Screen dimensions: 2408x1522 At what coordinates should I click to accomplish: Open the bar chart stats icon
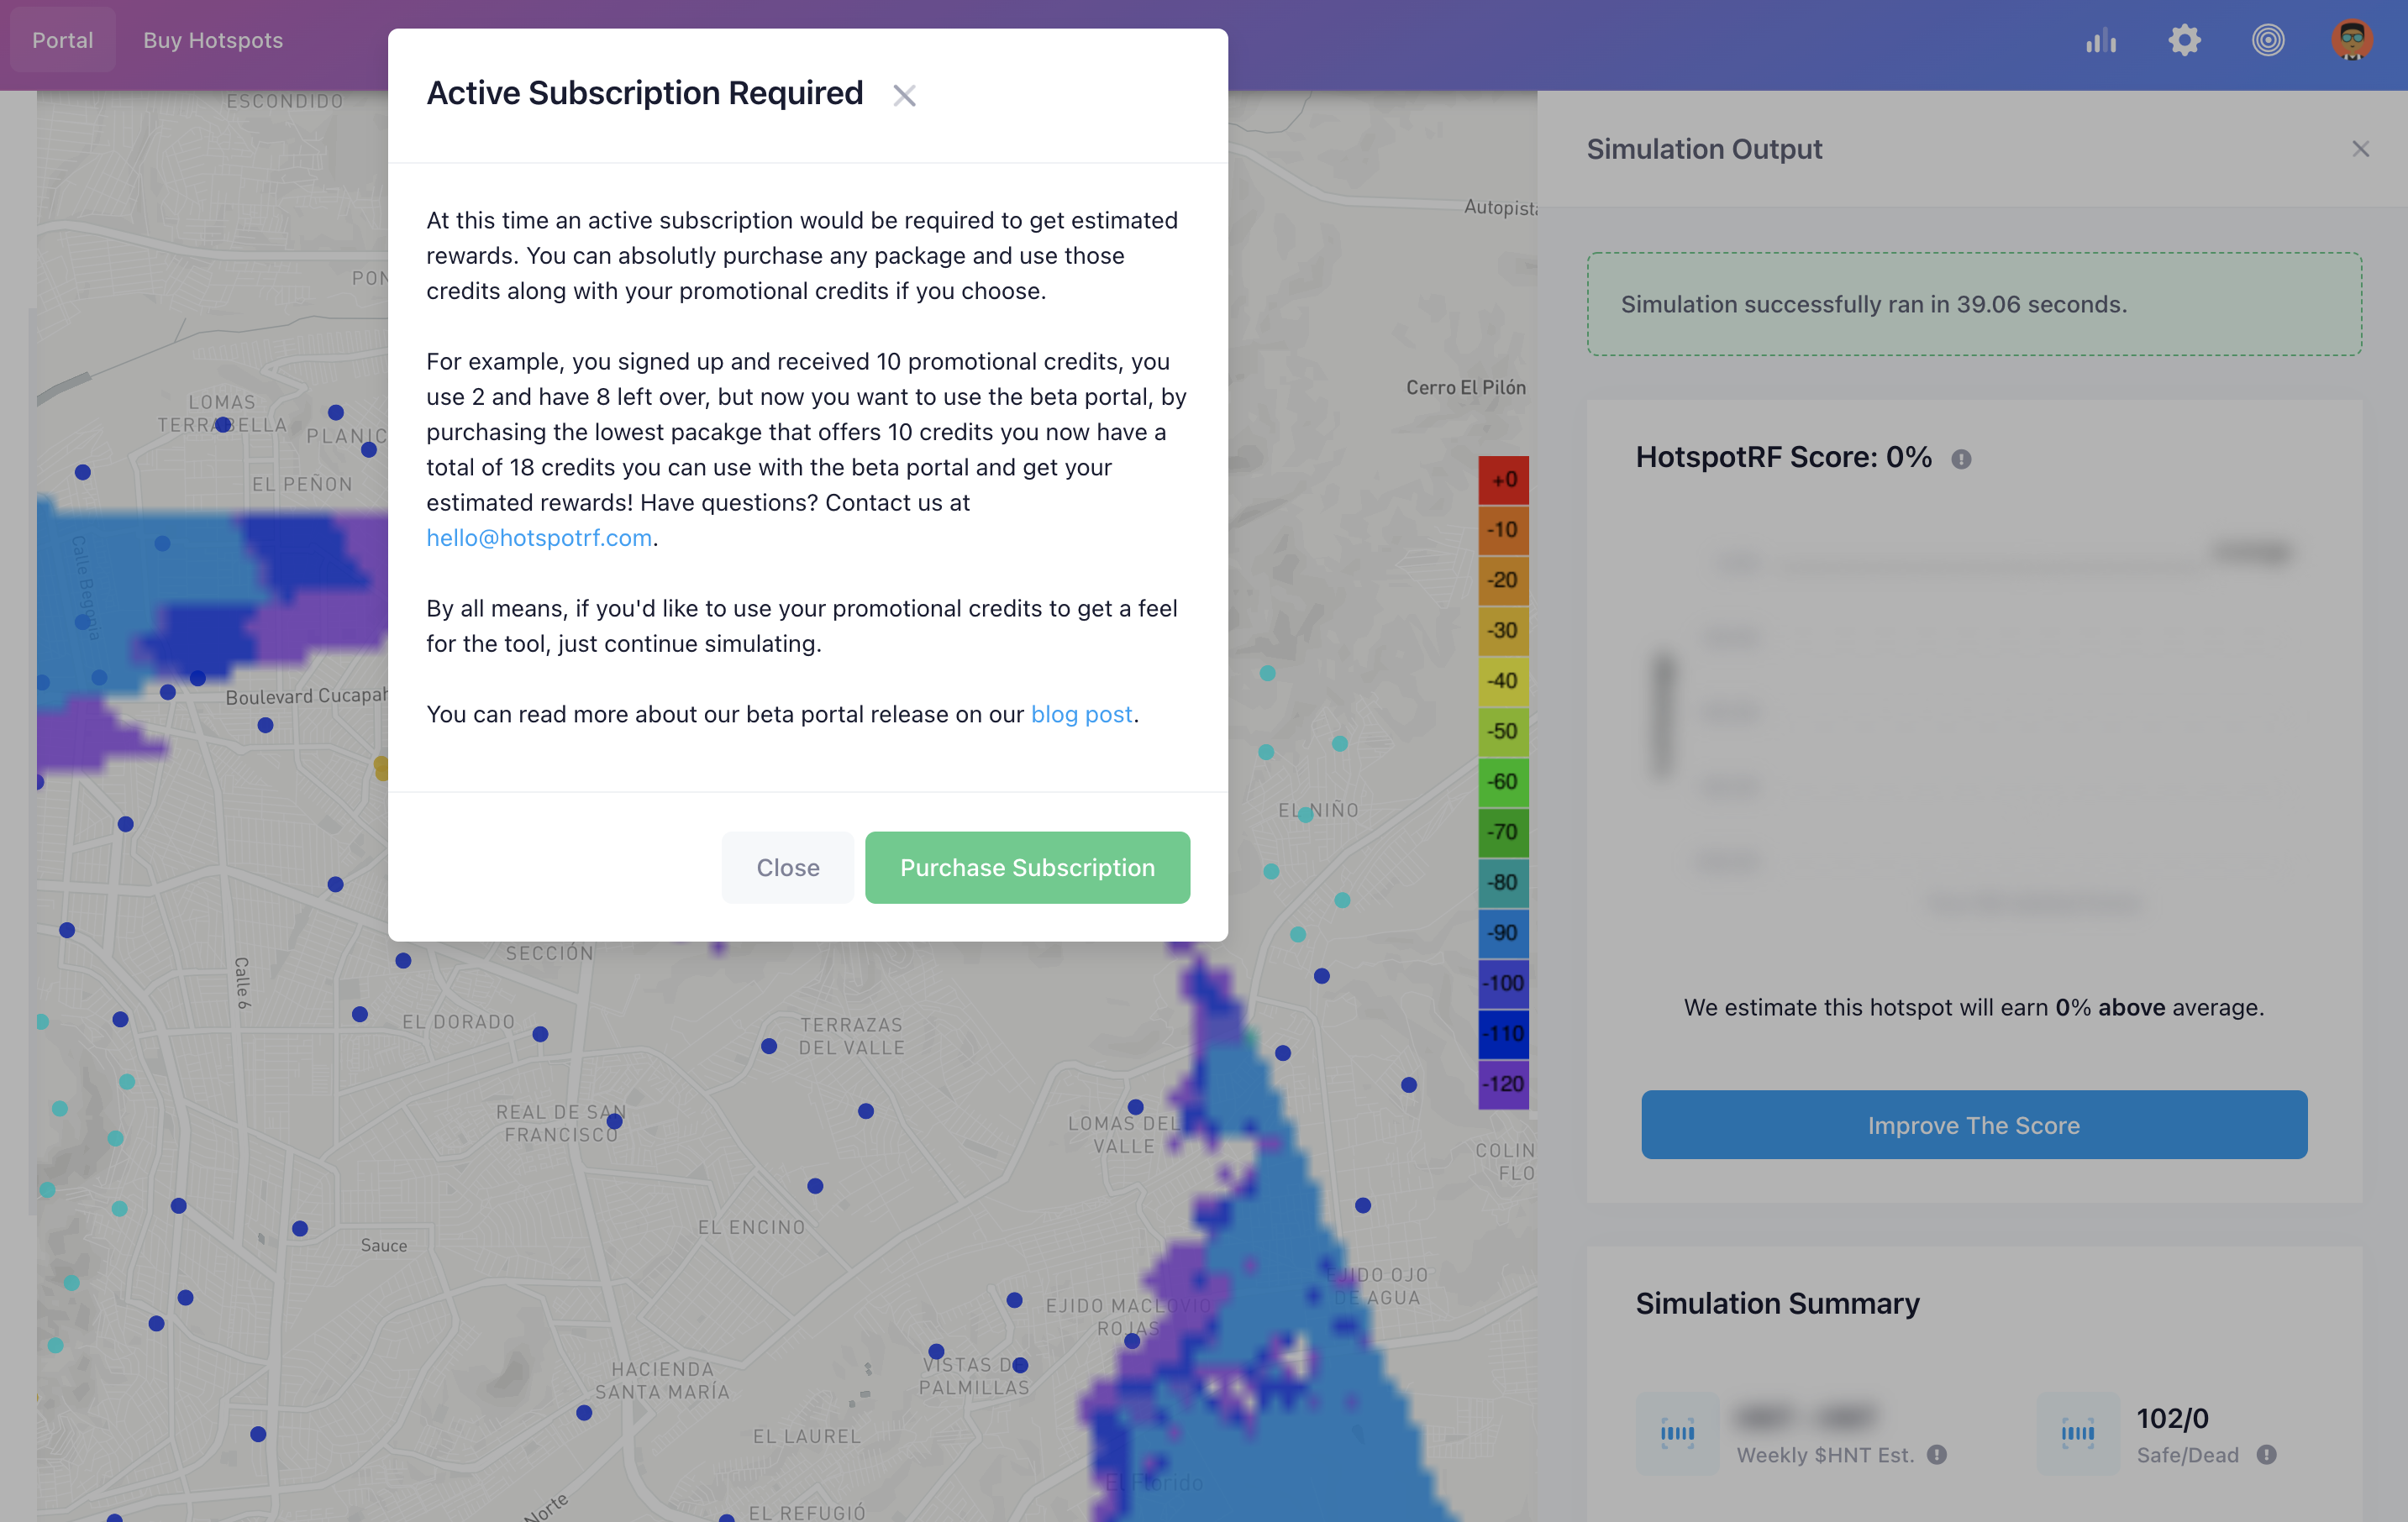(x=2101, y=41)
